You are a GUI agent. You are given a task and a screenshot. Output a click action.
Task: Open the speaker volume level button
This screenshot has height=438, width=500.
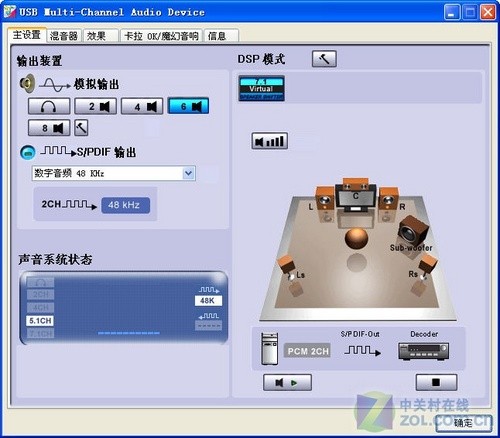click(269, 141)
